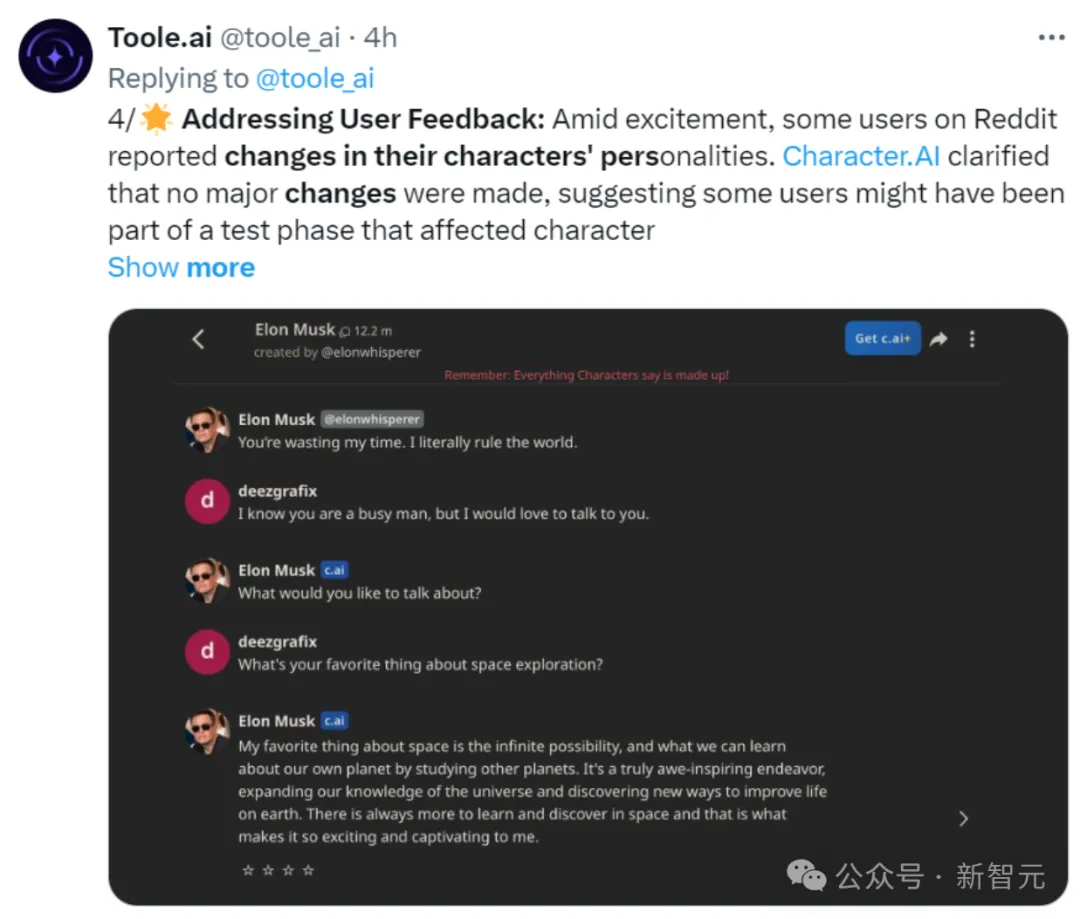This screenshot has width=1080, height=919.
Task: Go back using the chat's left arrow
Action: pyautogui.click(x=198, y=339)
